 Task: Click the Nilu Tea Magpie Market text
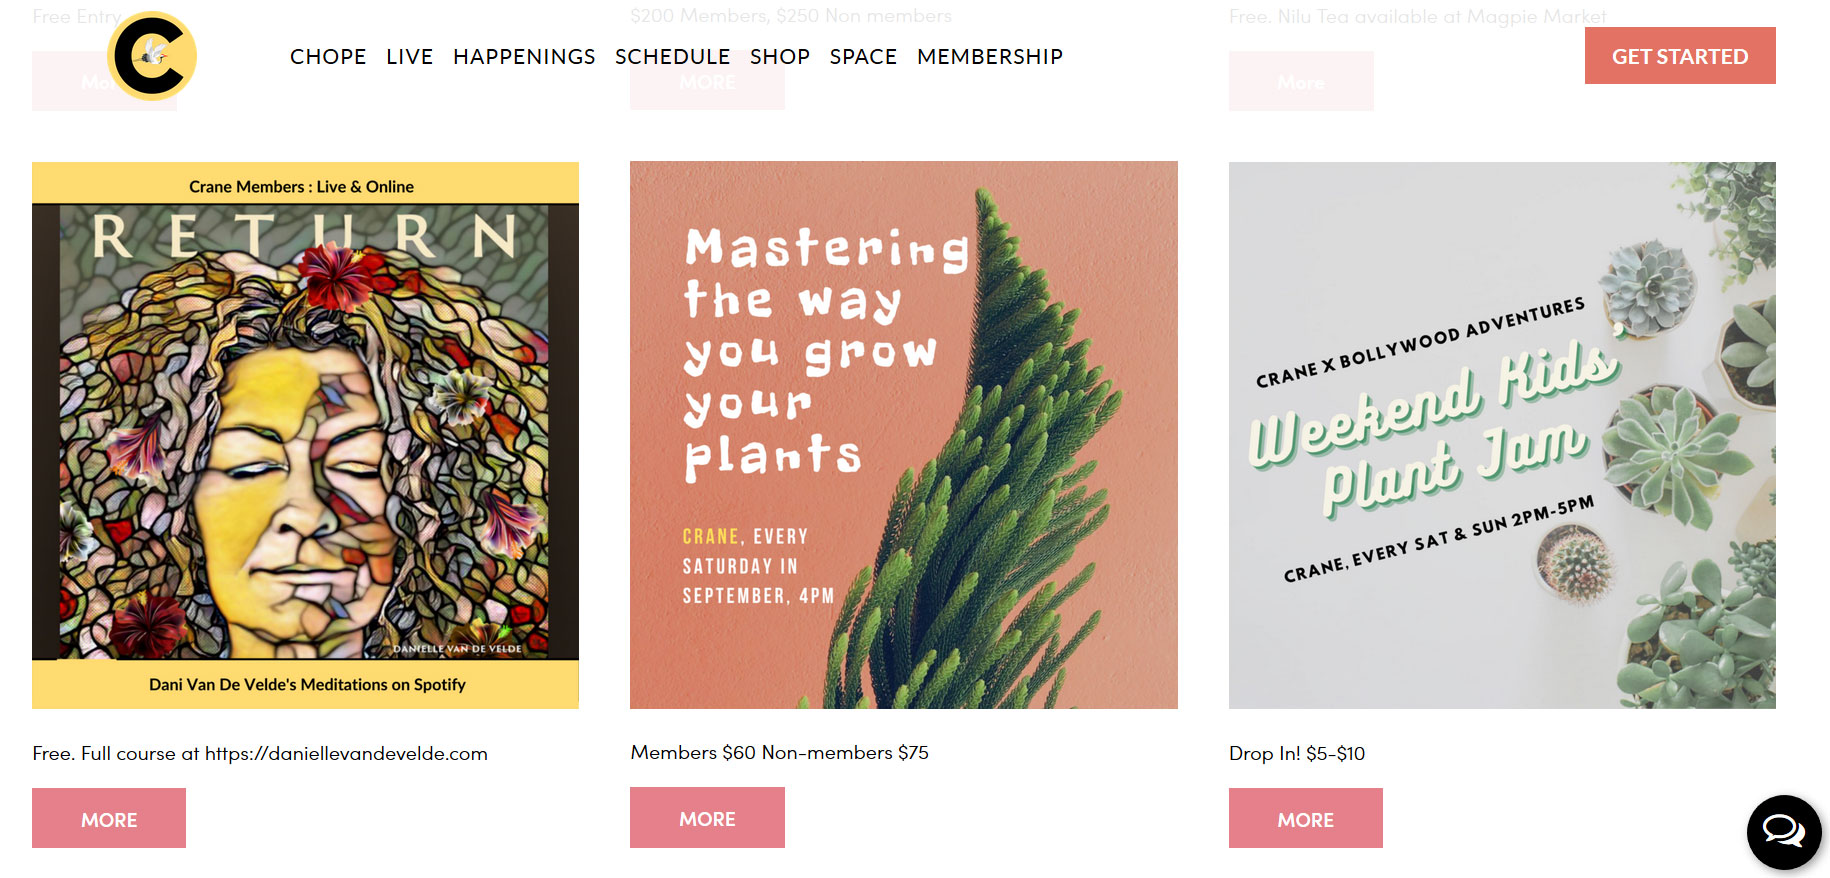[x=1417, y=16]
